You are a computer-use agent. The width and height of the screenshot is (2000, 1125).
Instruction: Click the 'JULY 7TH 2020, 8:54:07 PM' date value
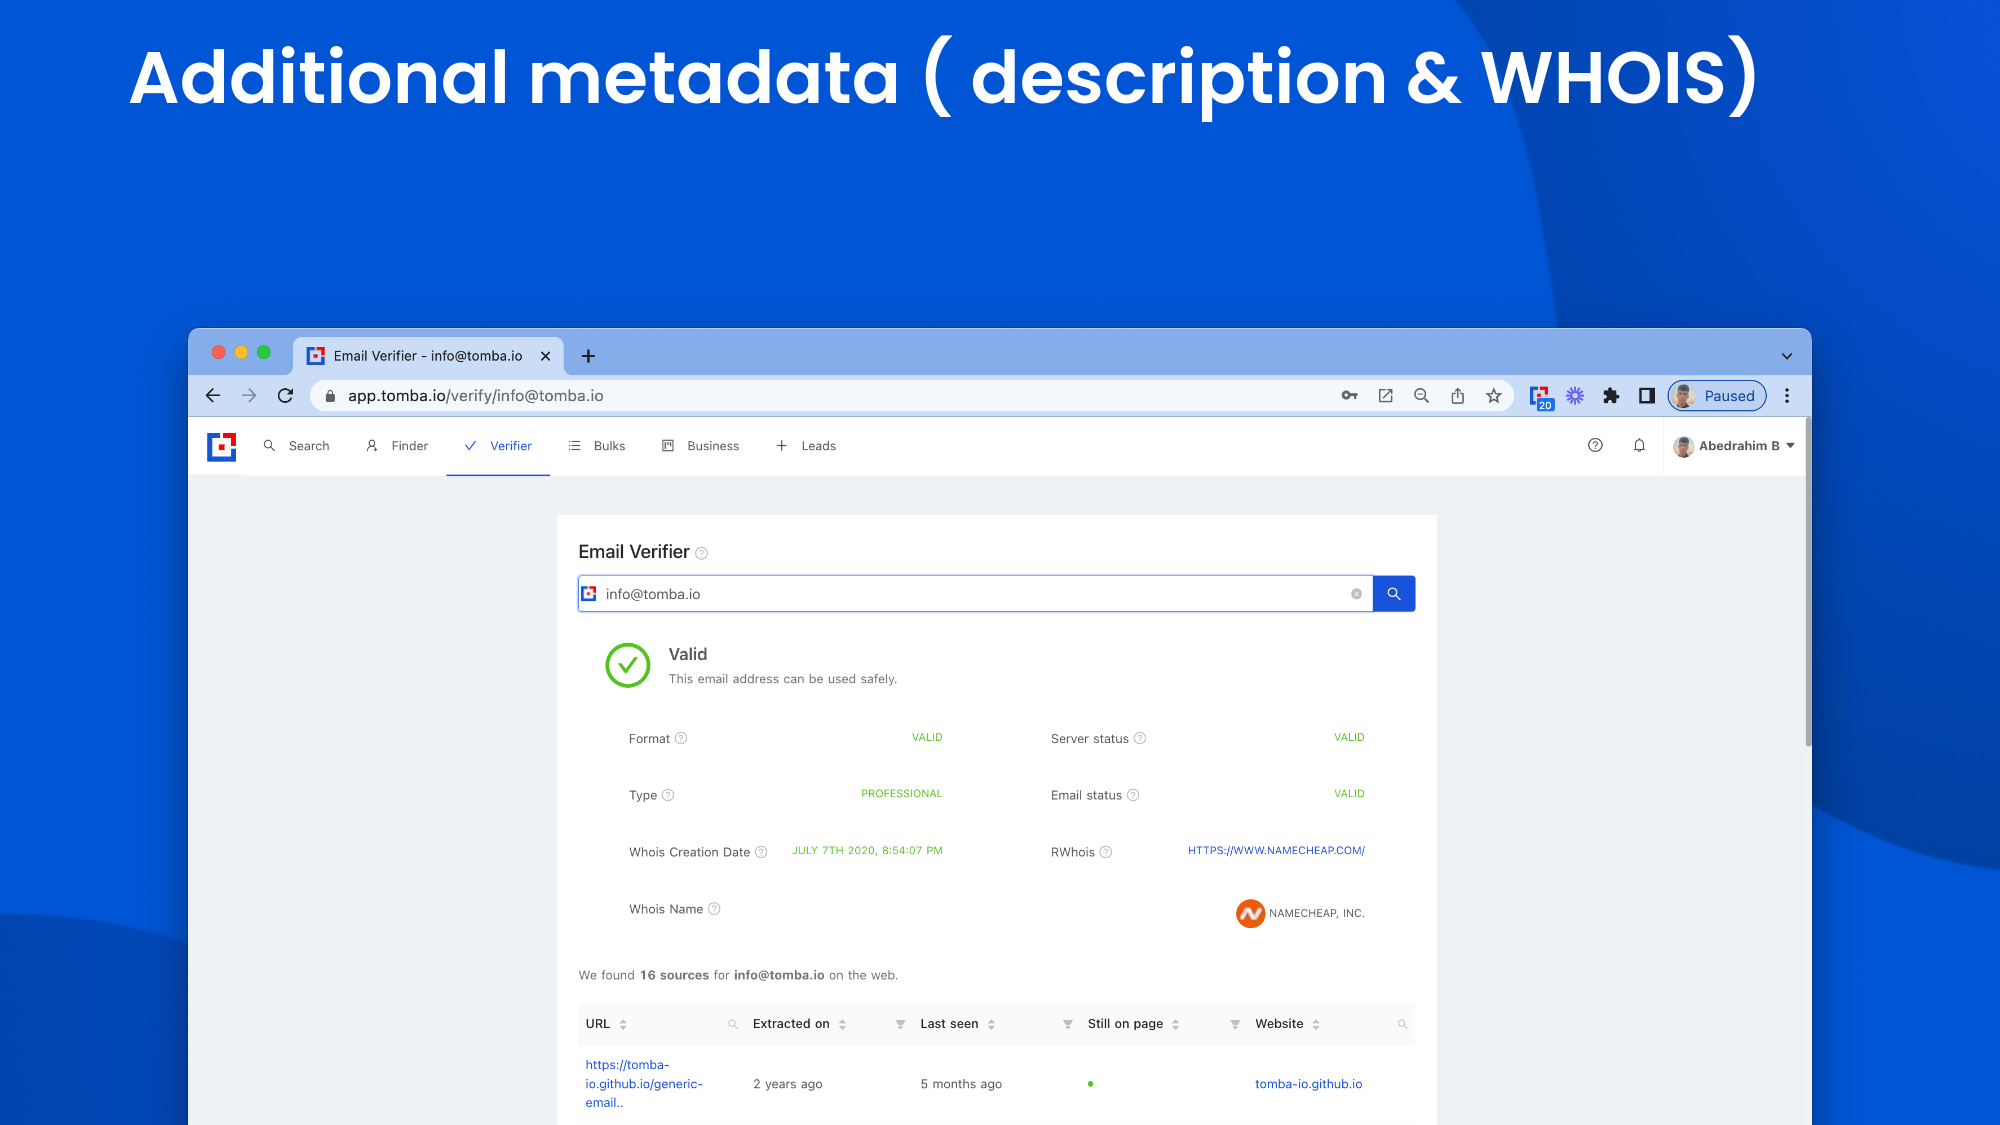point(867,851)
